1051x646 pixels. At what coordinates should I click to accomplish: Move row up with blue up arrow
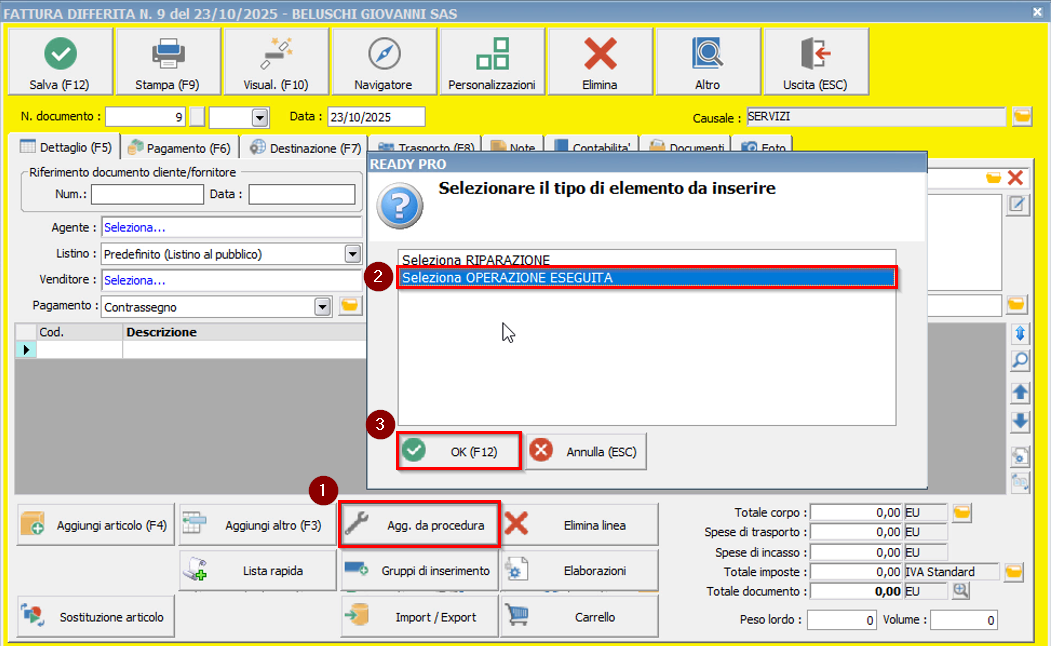coord(1020,393)
